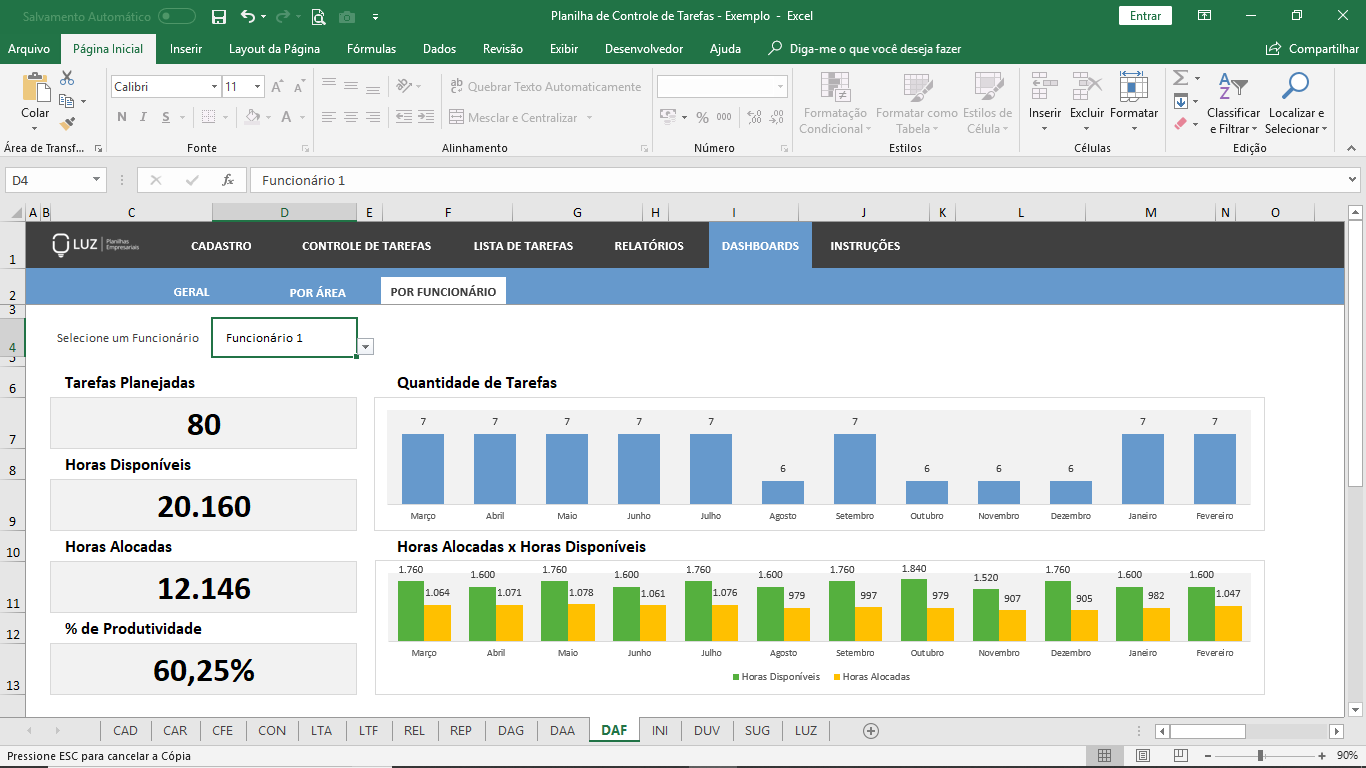Open the Layout da Página tab
Image resolution: width=1366 pixels, height=768 pixels.
(x=274, y=49)
